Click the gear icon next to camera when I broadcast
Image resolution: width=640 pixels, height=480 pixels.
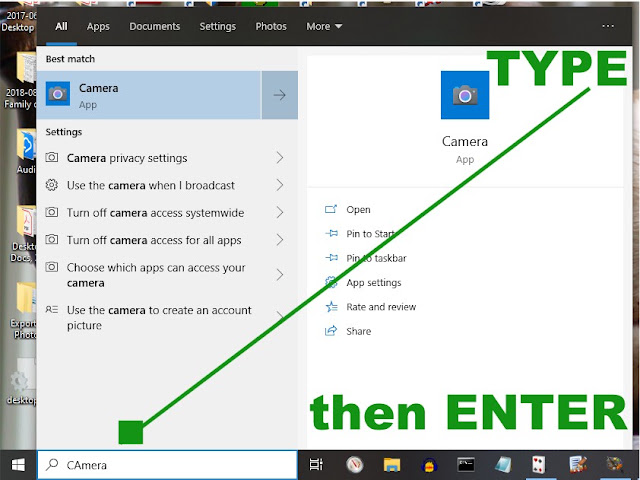tap(51, 185)
